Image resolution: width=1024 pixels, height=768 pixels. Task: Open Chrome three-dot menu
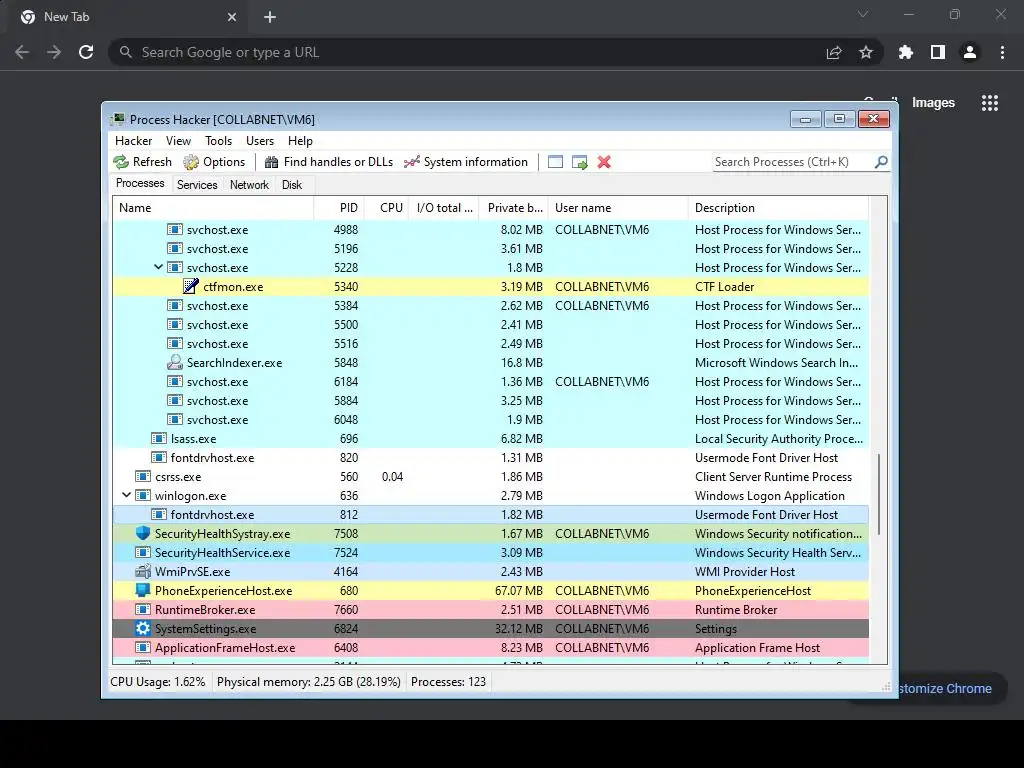1002,52
